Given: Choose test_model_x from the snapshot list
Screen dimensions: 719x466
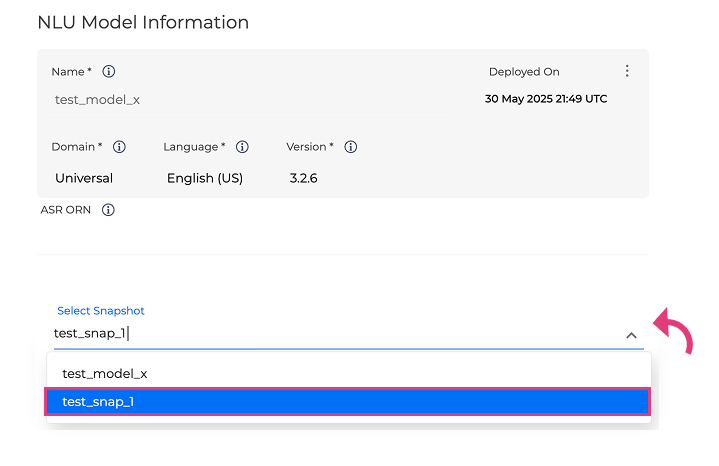Looking at the screenshot, I should point(105,373).
